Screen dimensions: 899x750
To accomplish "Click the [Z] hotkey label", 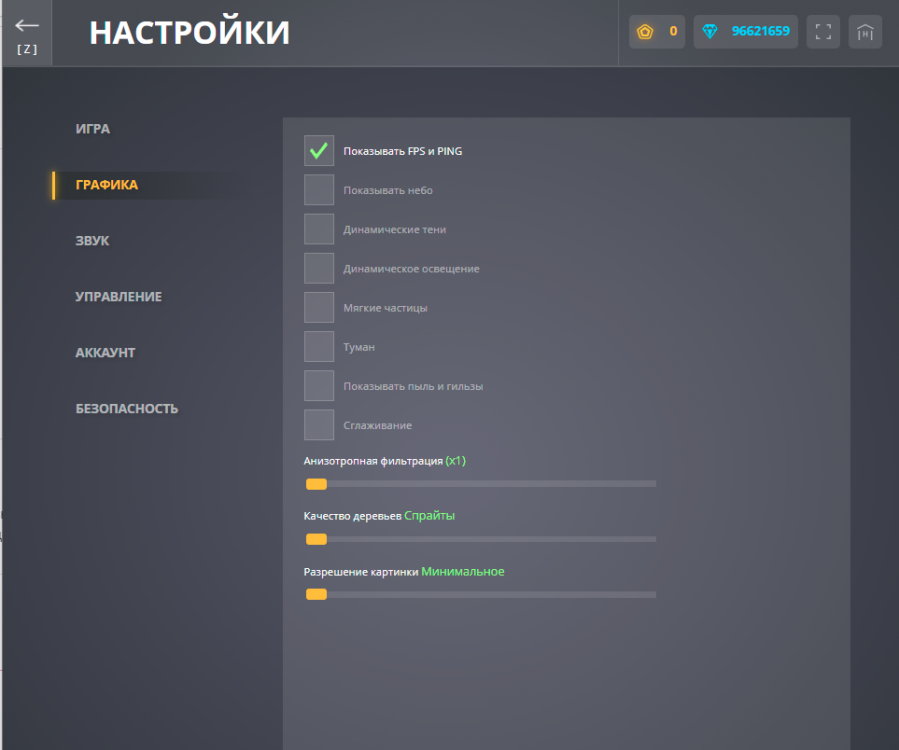I will pyautogui.click(x=27, y=49).
